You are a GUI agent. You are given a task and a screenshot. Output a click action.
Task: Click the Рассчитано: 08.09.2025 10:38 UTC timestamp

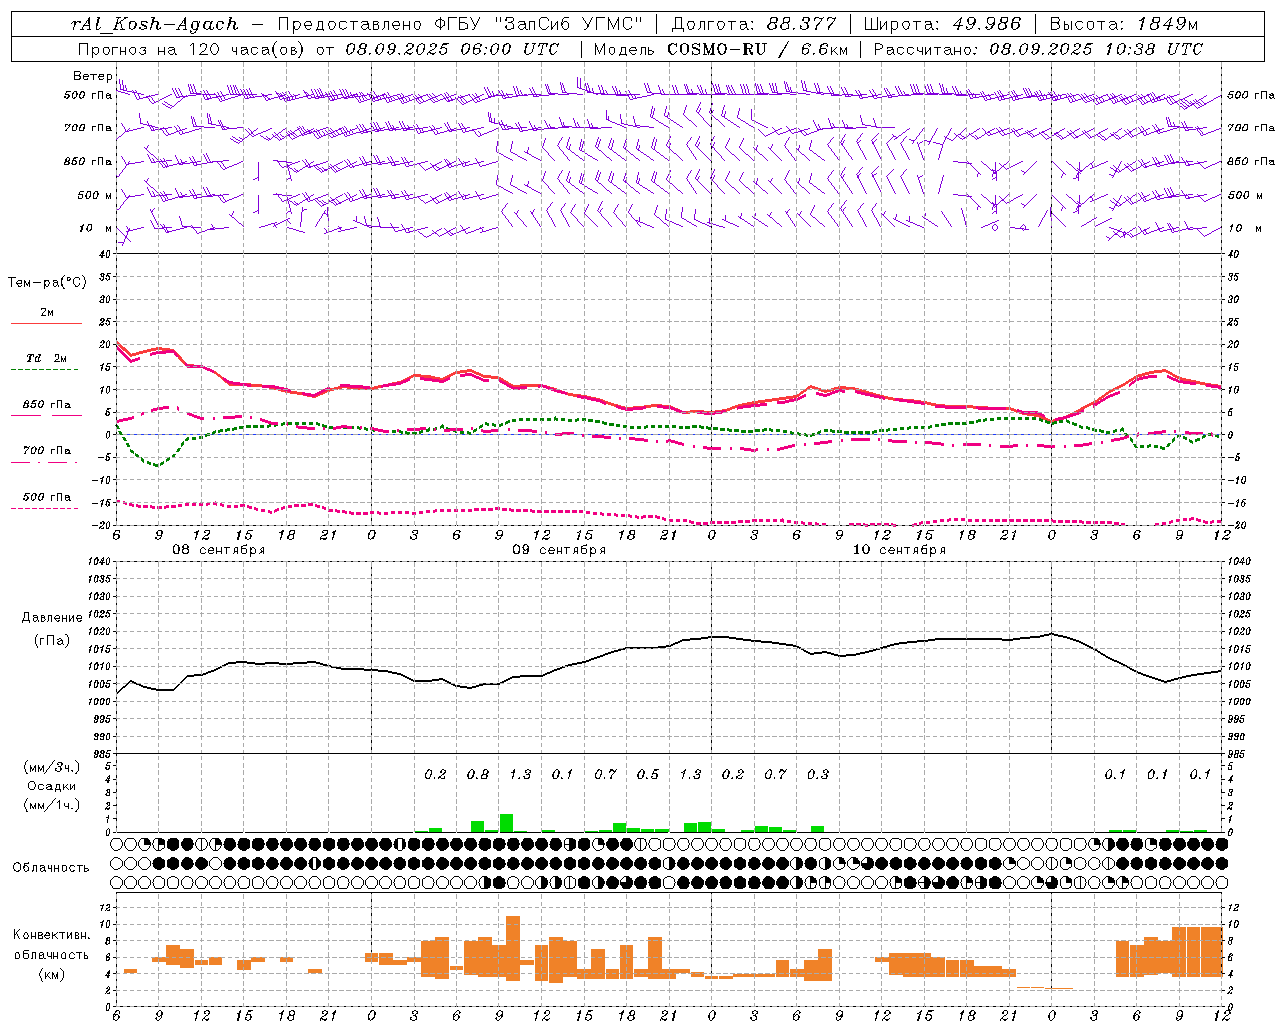(x=1038, y=49)
